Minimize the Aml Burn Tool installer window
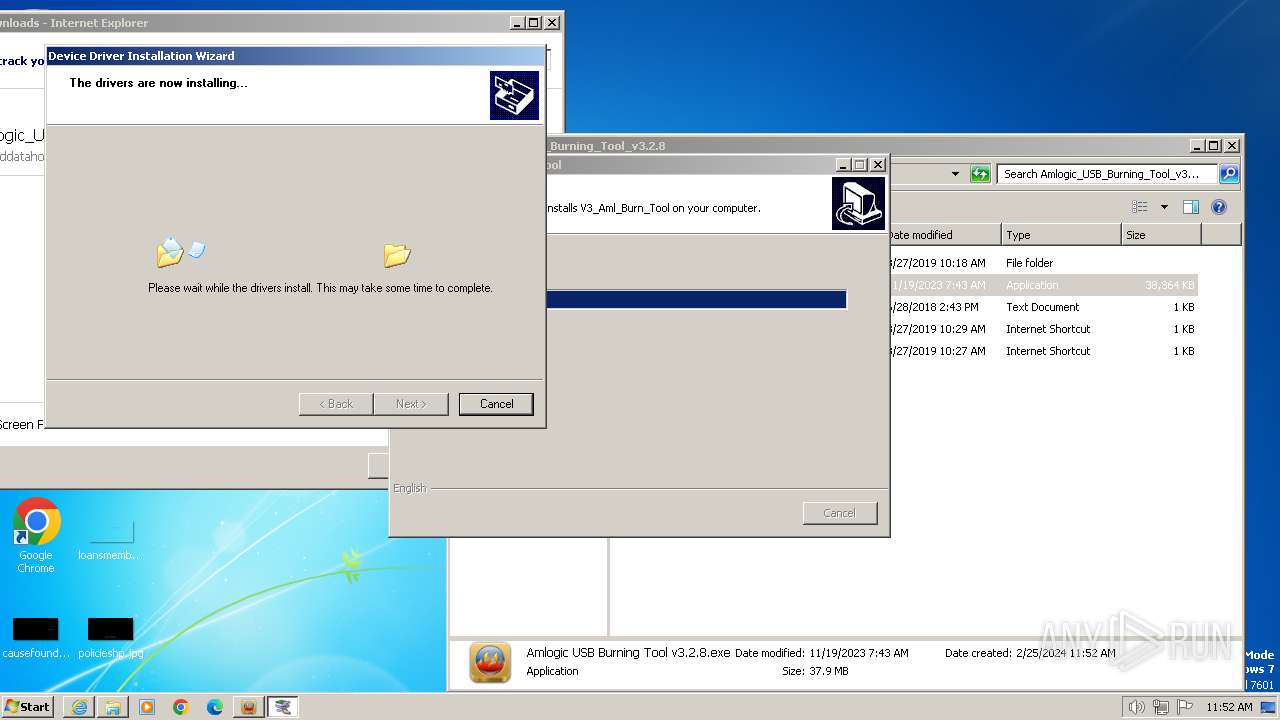The width and height of the screenshot is (1280, 720). [x=843, y=164]
